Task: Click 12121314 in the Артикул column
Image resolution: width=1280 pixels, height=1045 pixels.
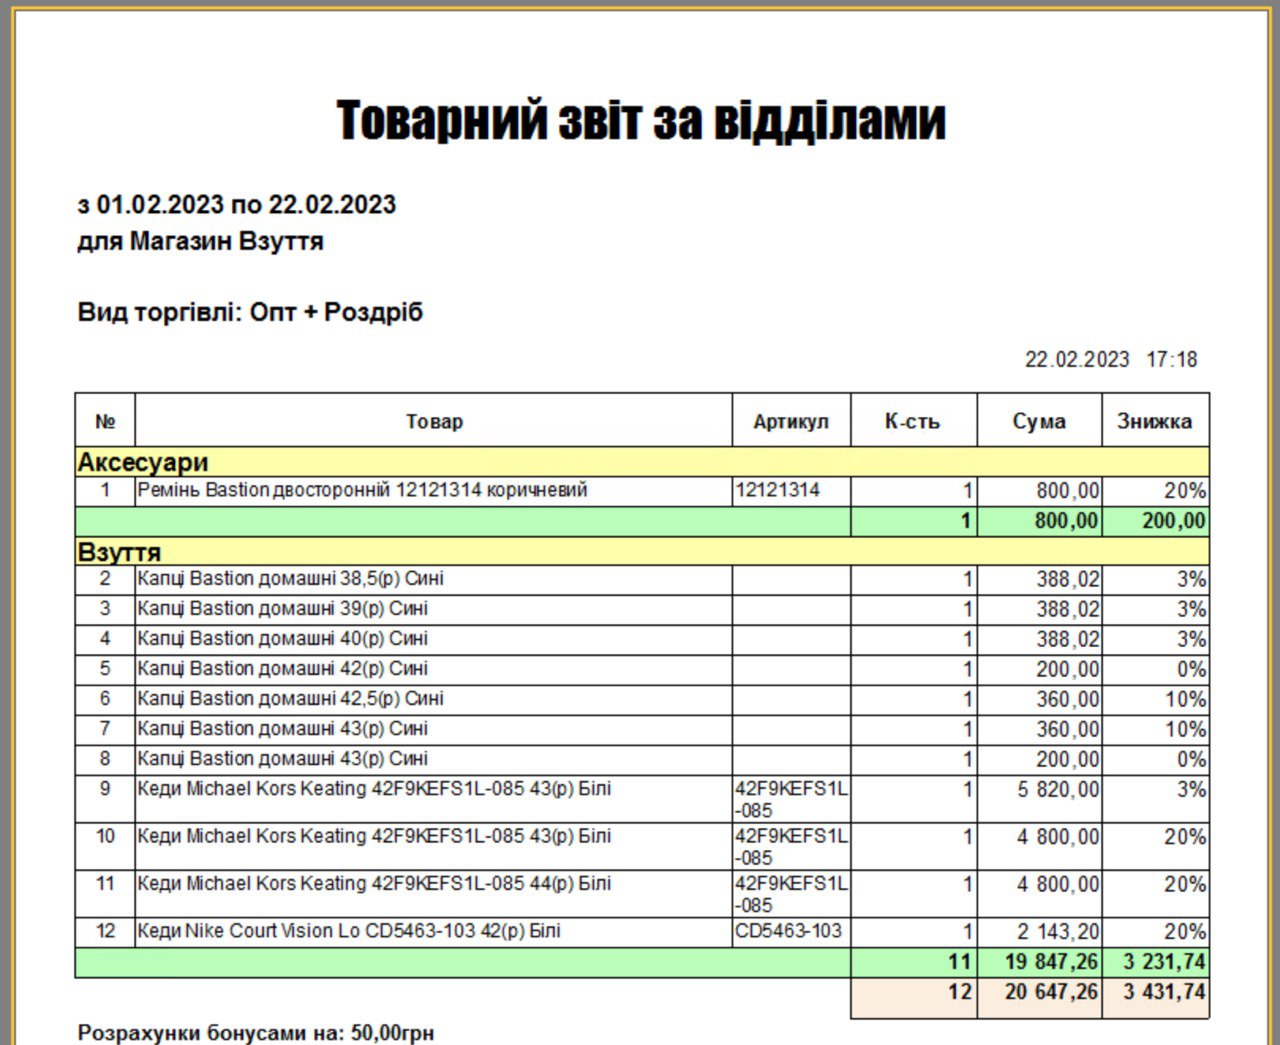Action: click(777, 490)
